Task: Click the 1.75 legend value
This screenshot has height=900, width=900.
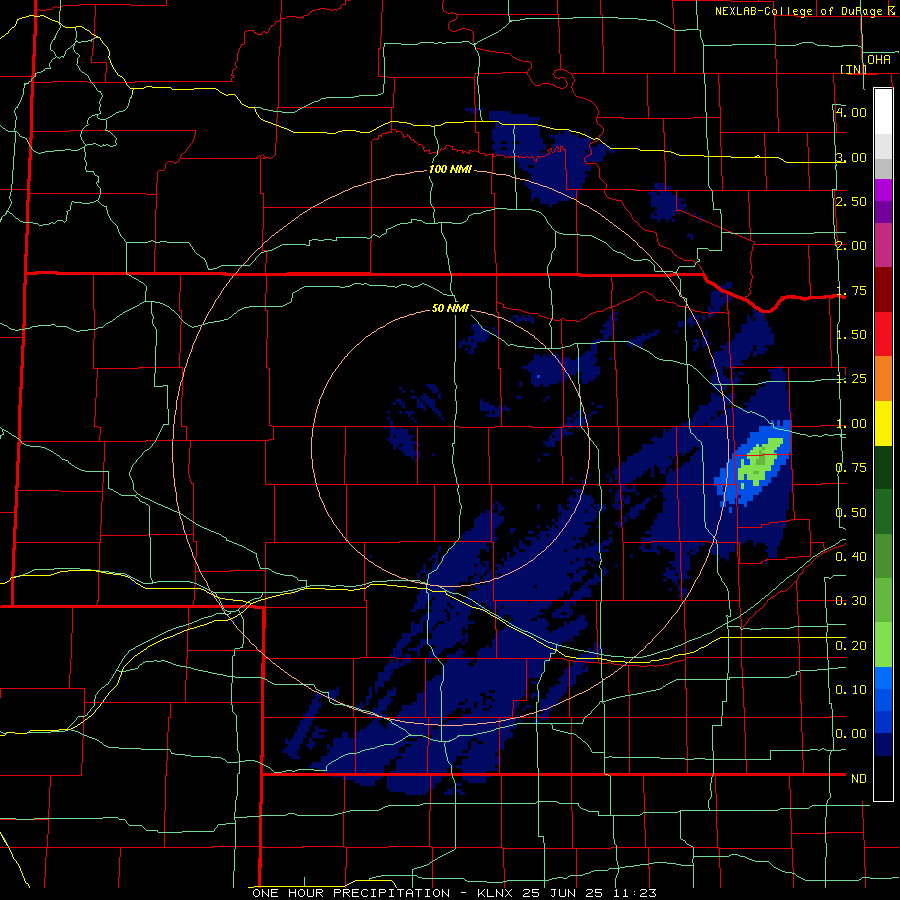Action: (851, 290)
